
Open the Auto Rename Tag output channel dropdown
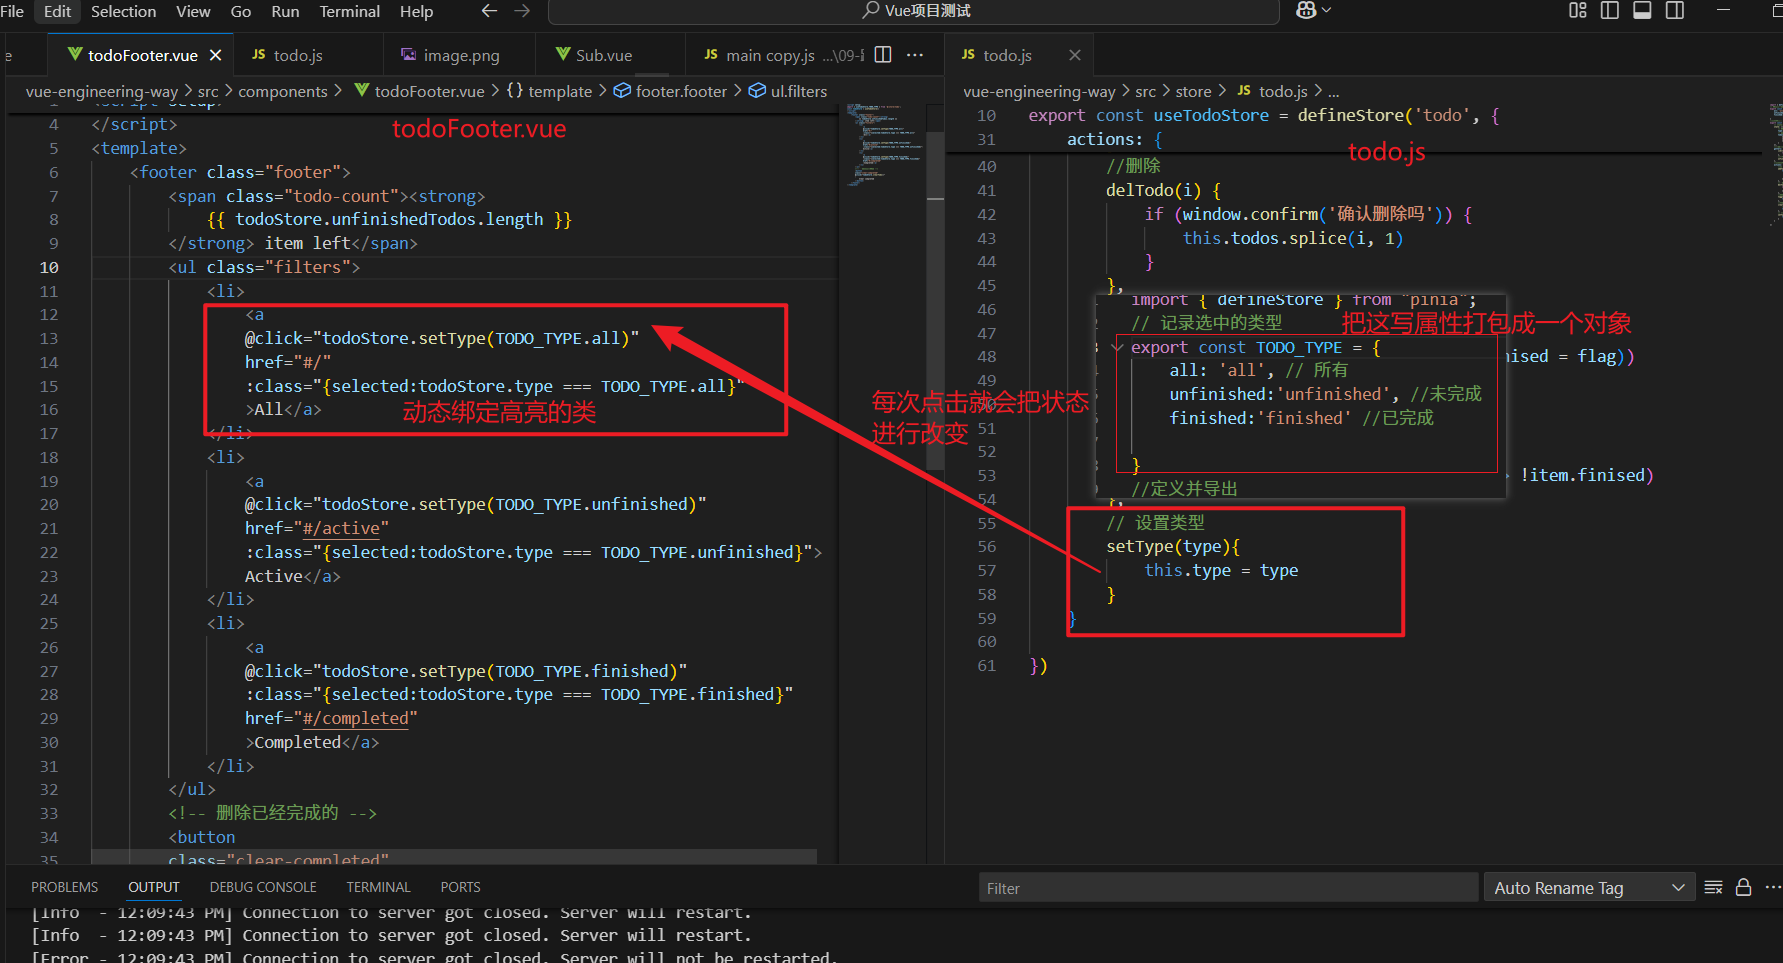[x=1589, y=888]
